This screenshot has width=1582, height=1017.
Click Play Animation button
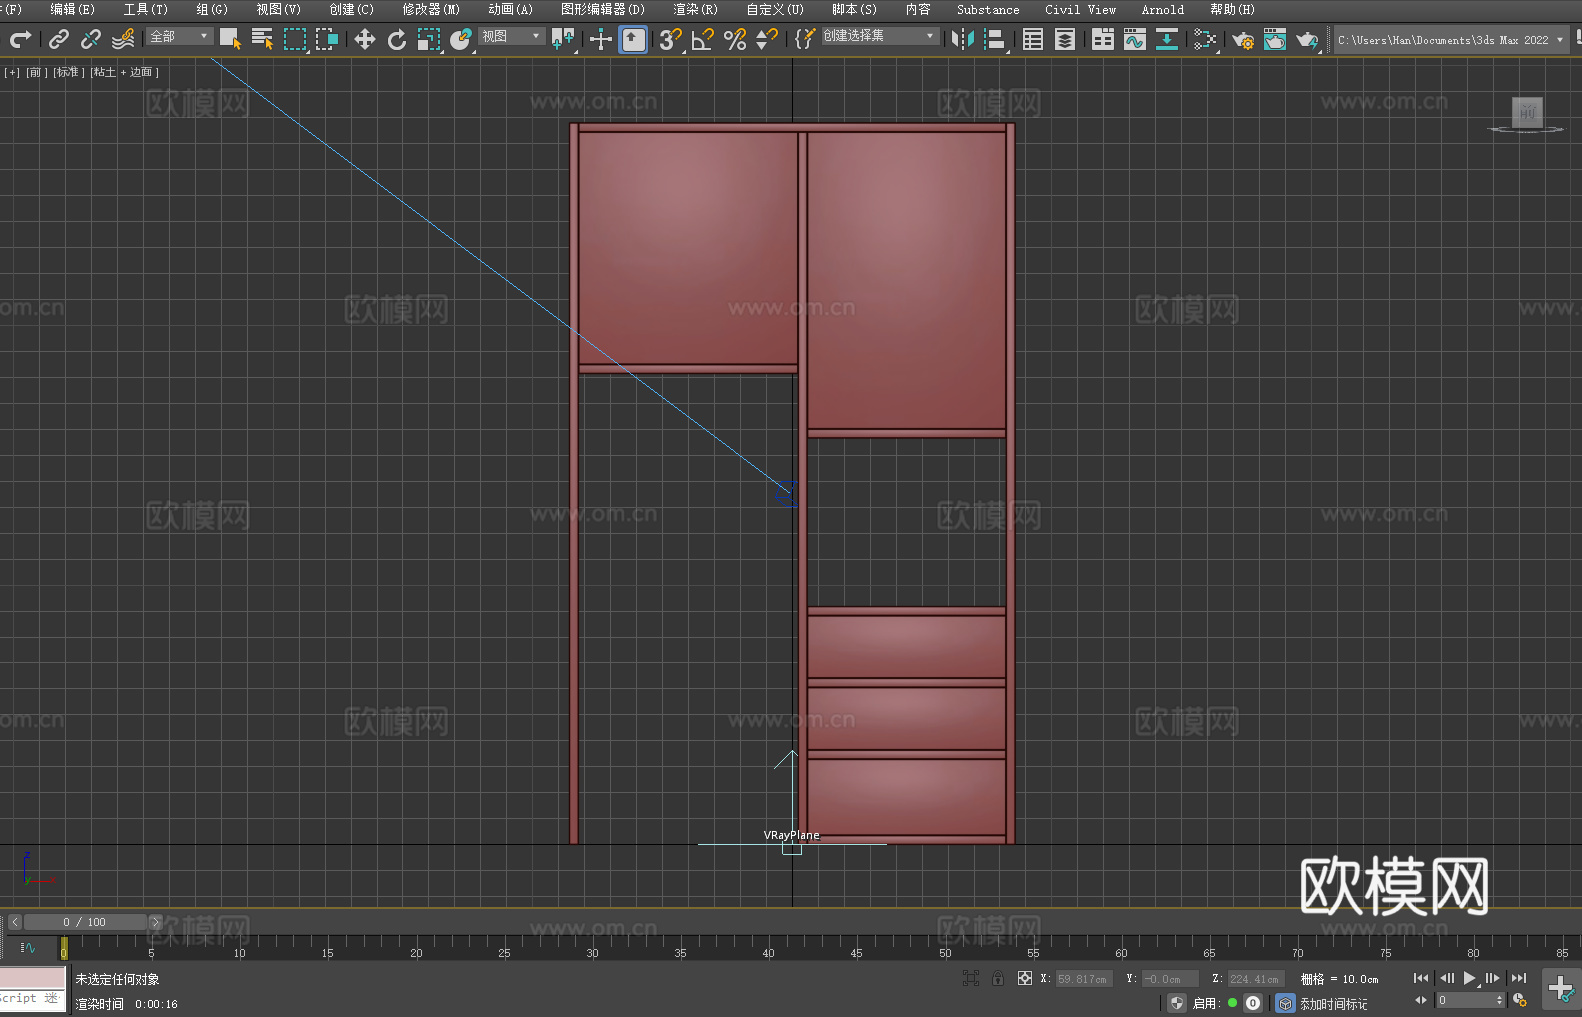pos(1470,978)
